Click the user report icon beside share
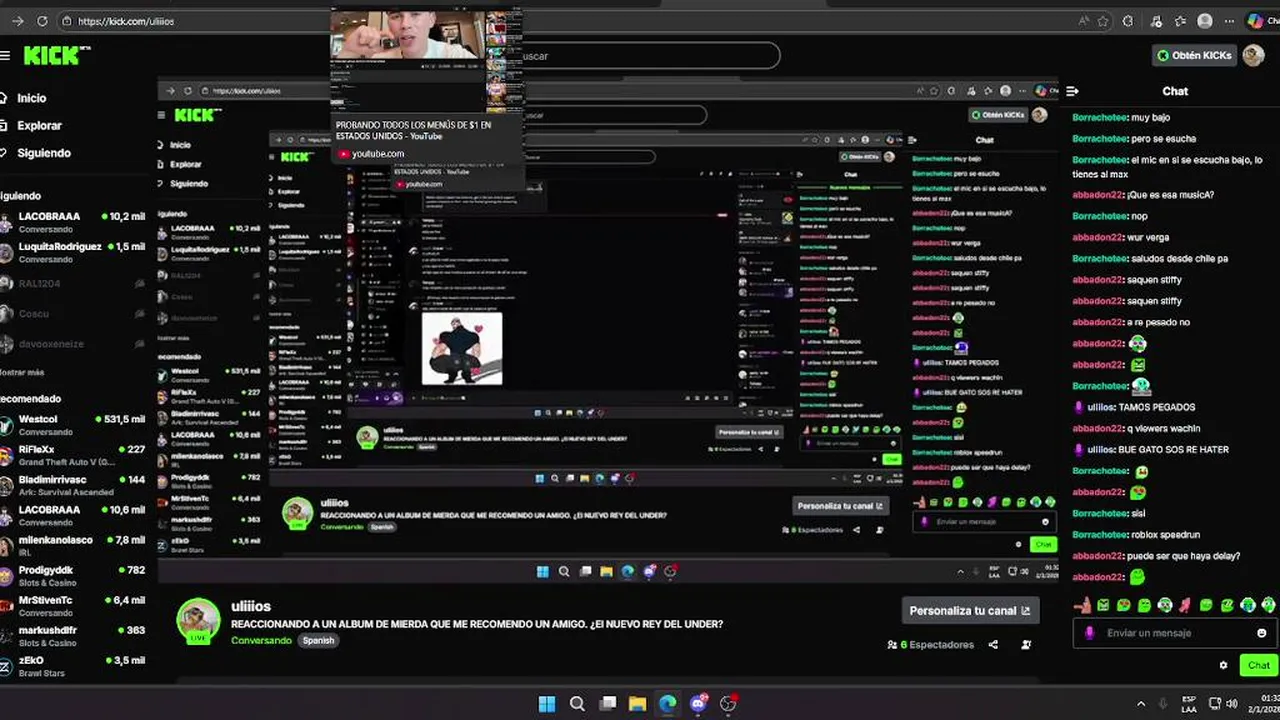 click(x=1026, y=645)
